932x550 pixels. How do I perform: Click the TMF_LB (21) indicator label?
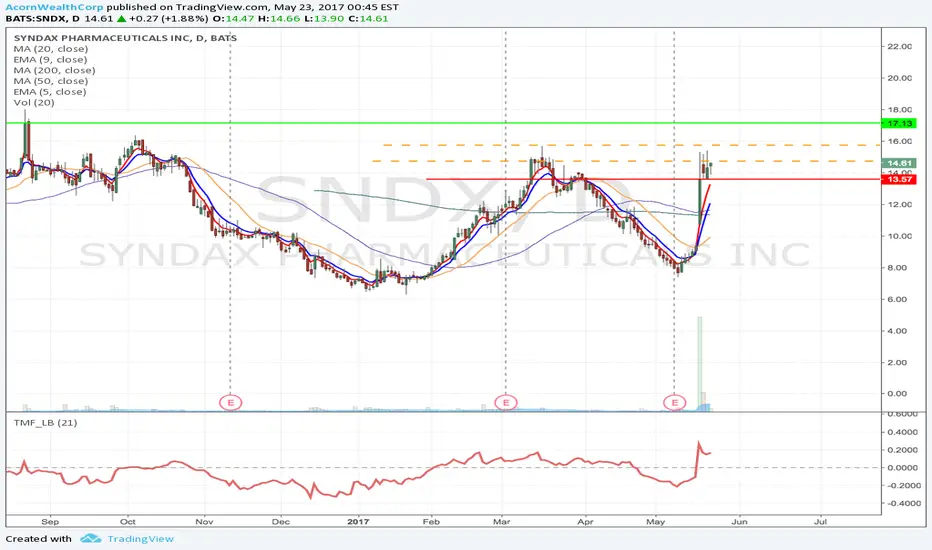[45, 423]
